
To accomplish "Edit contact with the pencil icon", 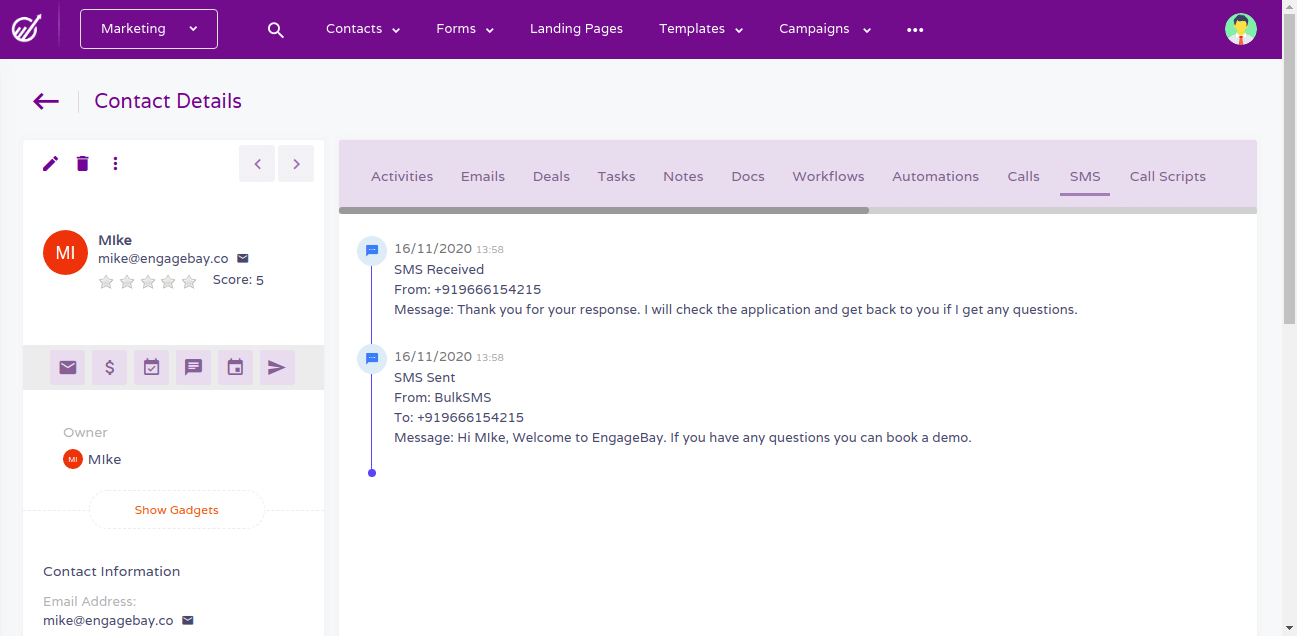I will (51, 163).
